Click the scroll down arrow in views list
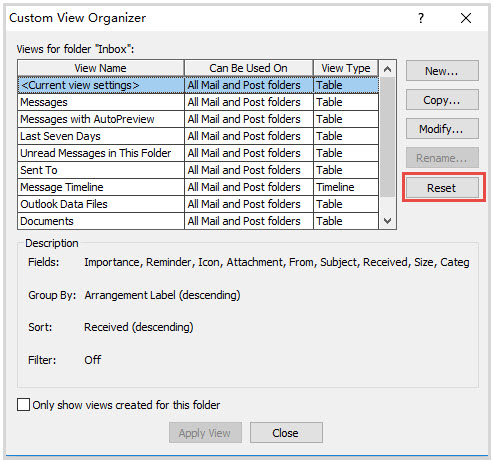 pyautogui.click(x=387, y=221)
